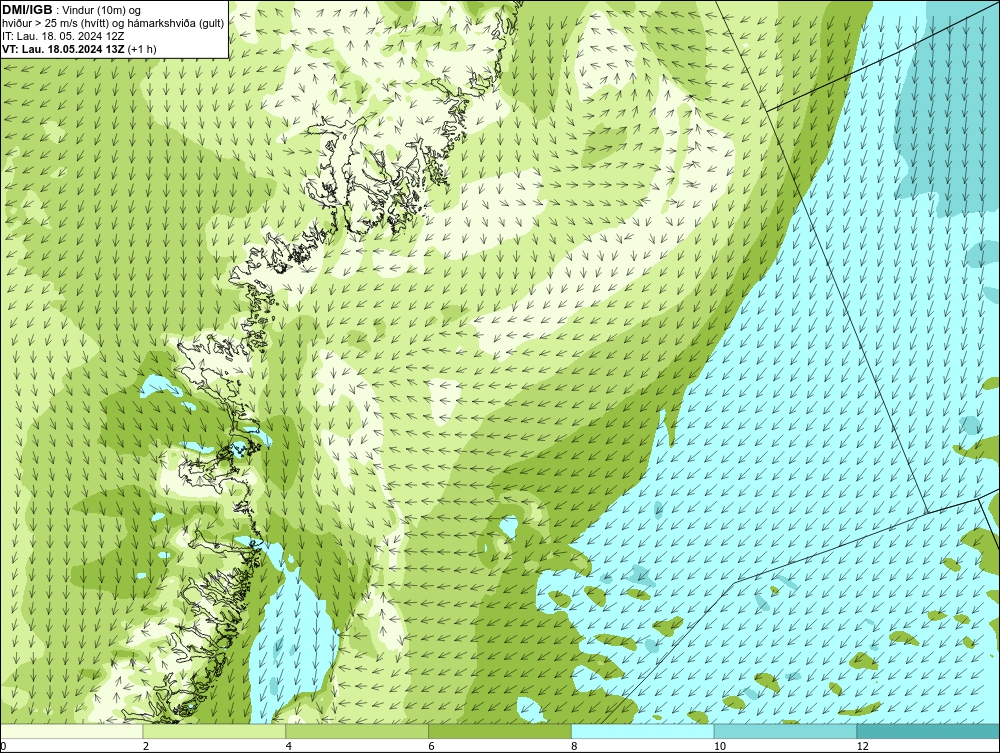Image resolution: width=1000 pixels, height=753 pixels.
Task: Click the 'Vindur (10m) og' header text
Action: click(102, 10)
